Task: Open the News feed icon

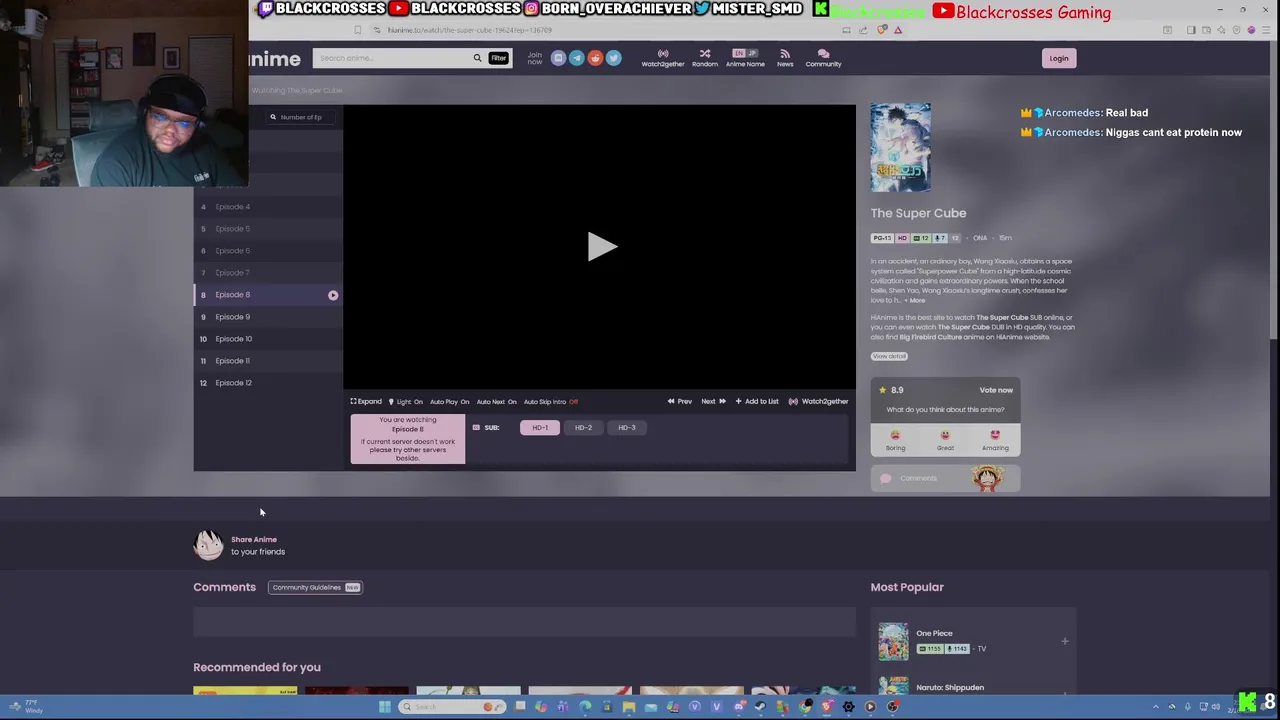Action: (785, 58)
